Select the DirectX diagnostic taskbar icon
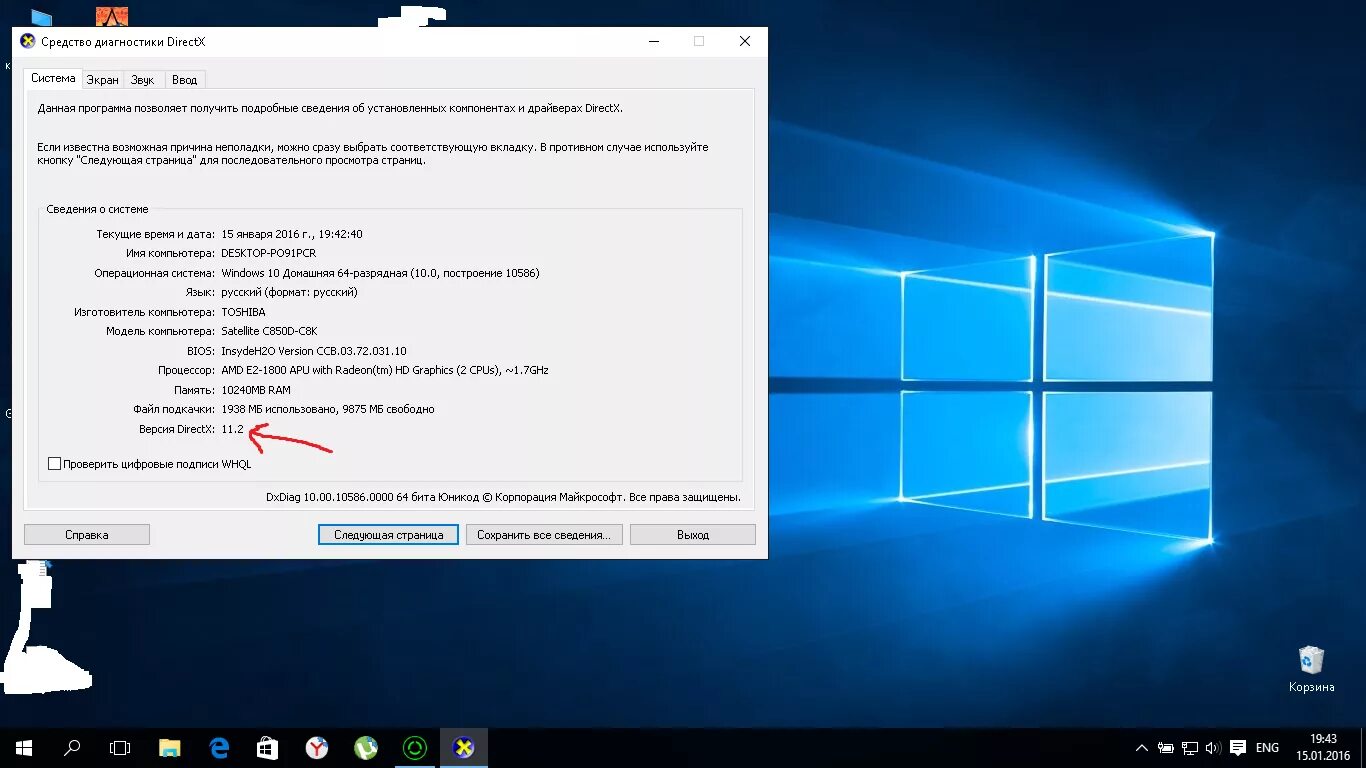The height and width of the screenshot is (768, 1366). [463, 747]
